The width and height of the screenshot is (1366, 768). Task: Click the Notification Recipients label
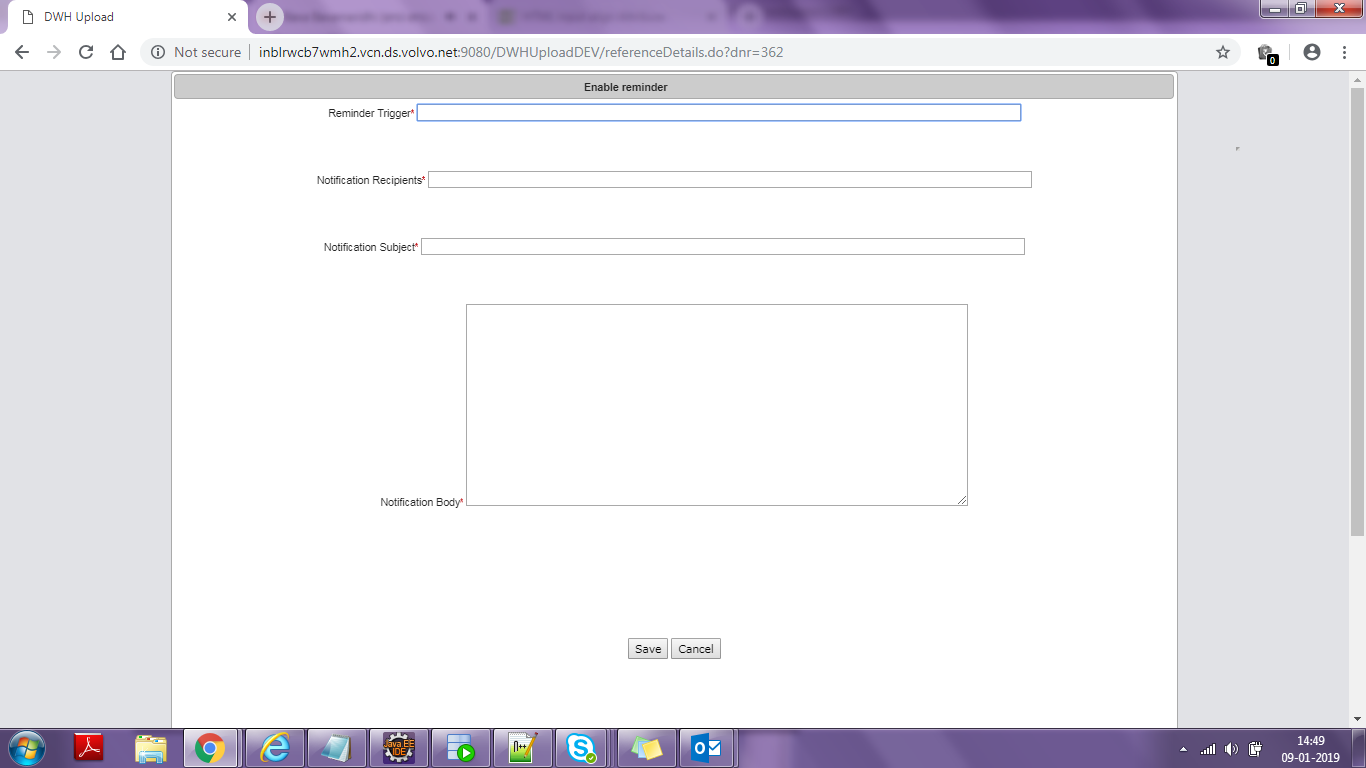[371, 181]
